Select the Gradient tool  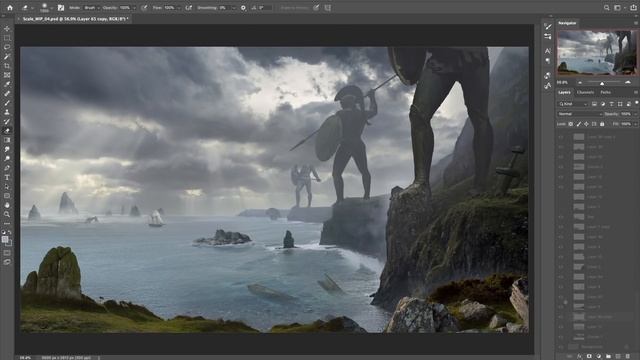point(7,140)
